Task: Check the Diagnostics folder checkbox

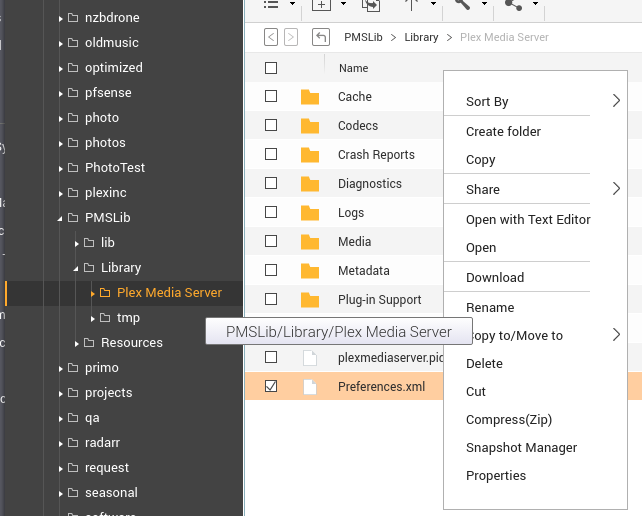Action: (271, 183)
